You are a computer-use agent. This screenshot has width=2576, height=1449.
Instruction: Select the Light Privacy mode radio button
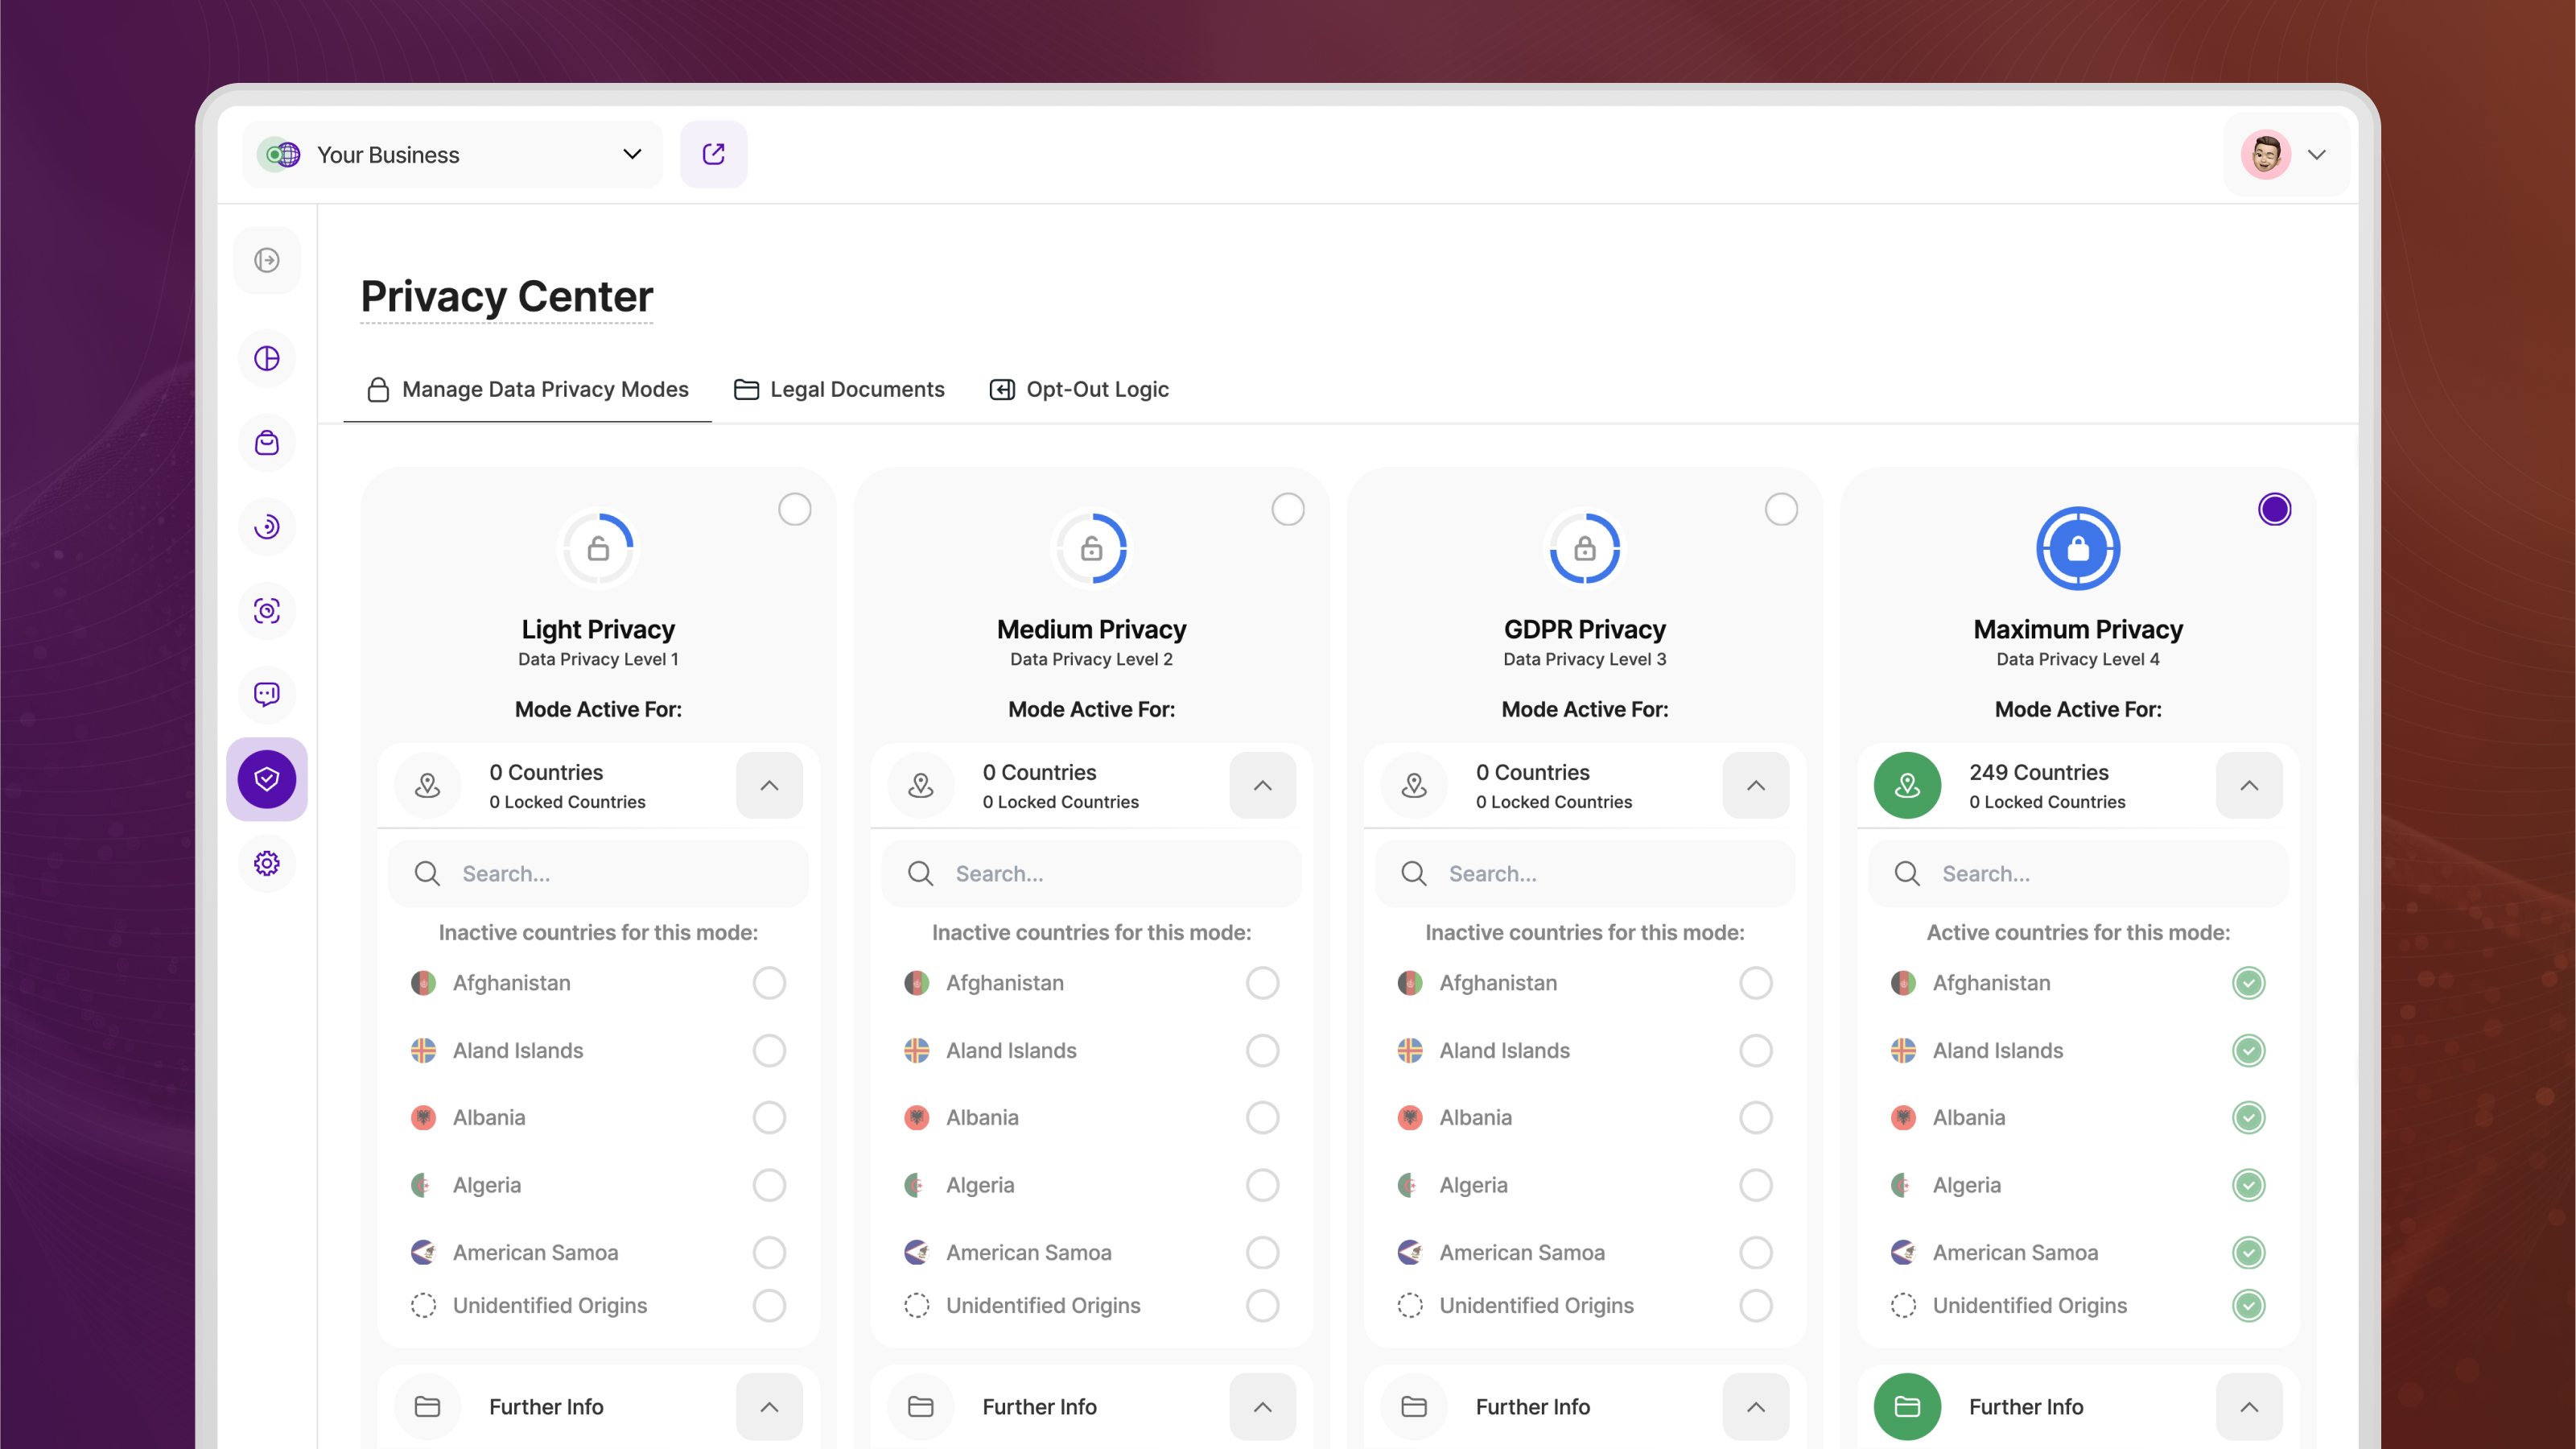point(794,509)
